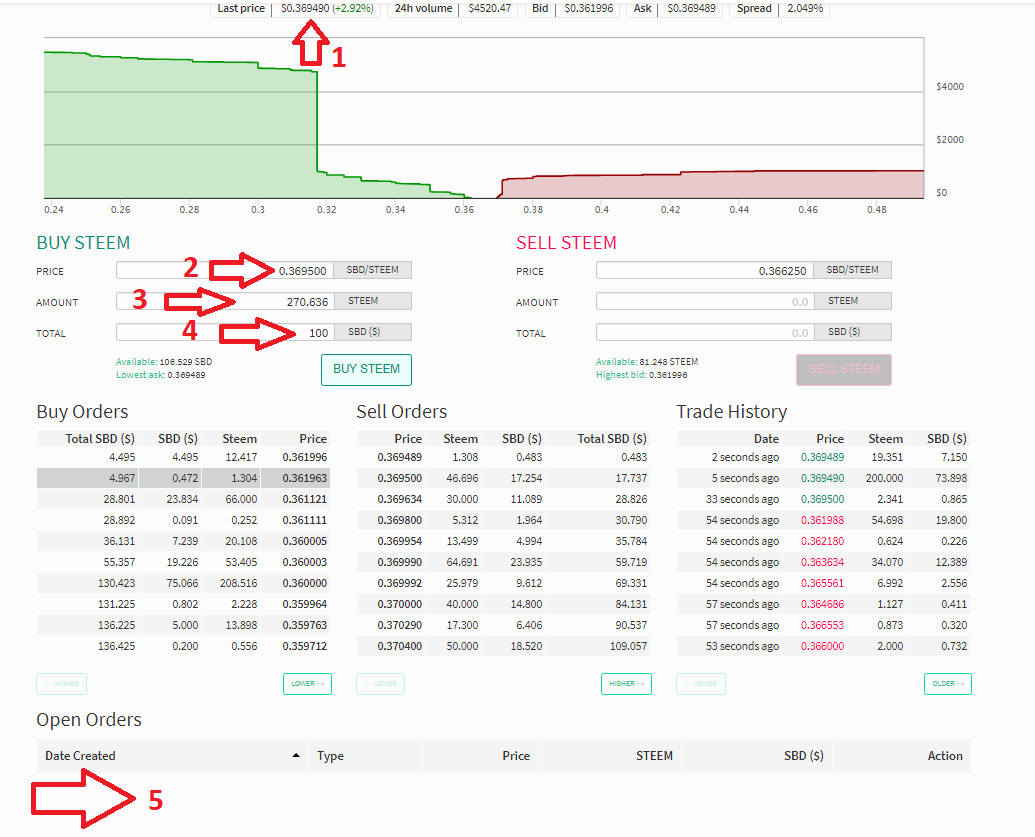
Task: Click trade history price 0.366000
Action: point(822,646)
